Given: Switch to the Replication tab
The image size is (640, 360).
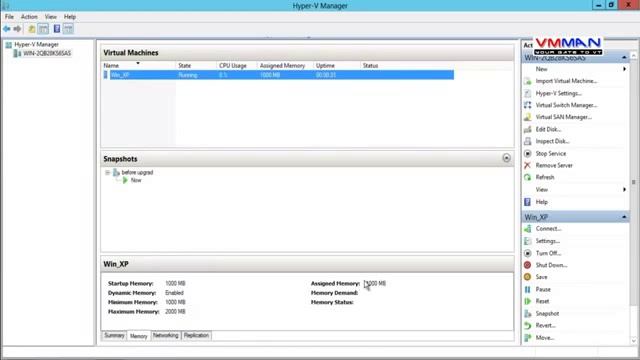Looking at the screenshot, I should 196,336.
